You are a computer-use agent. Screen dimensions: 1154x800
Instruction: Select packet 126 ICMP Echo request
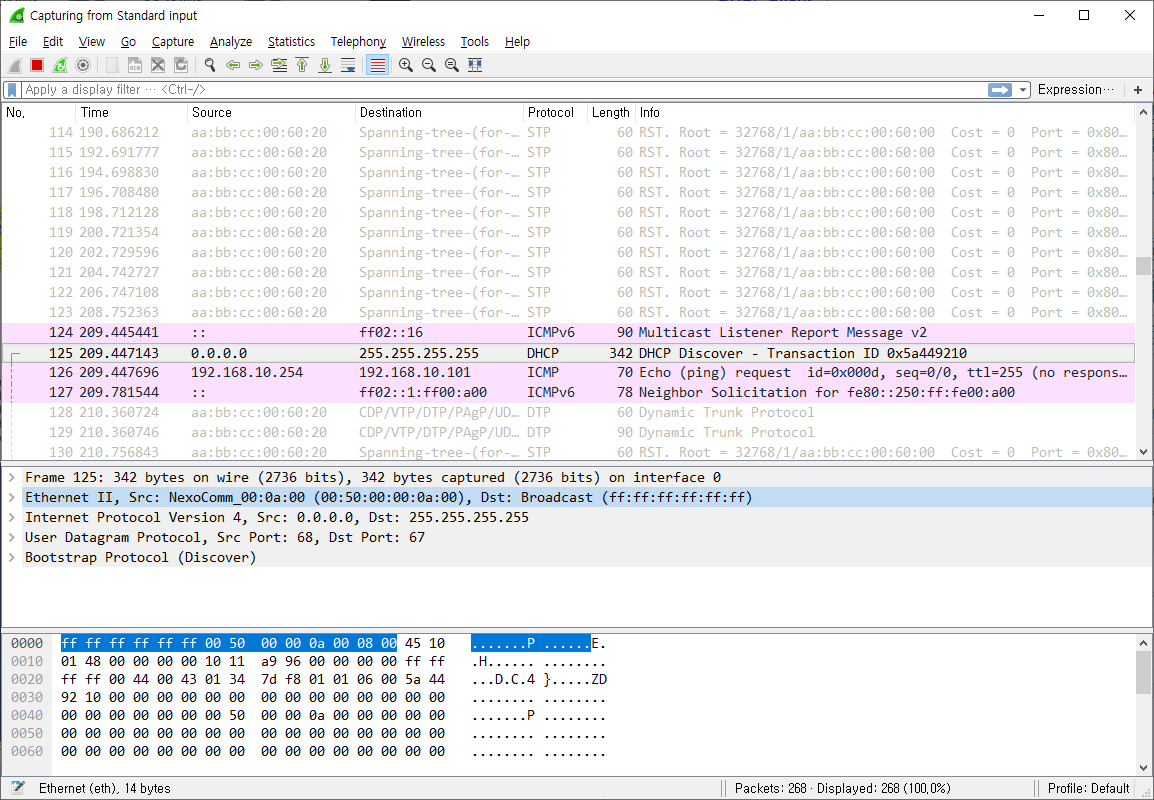[568, 372]
